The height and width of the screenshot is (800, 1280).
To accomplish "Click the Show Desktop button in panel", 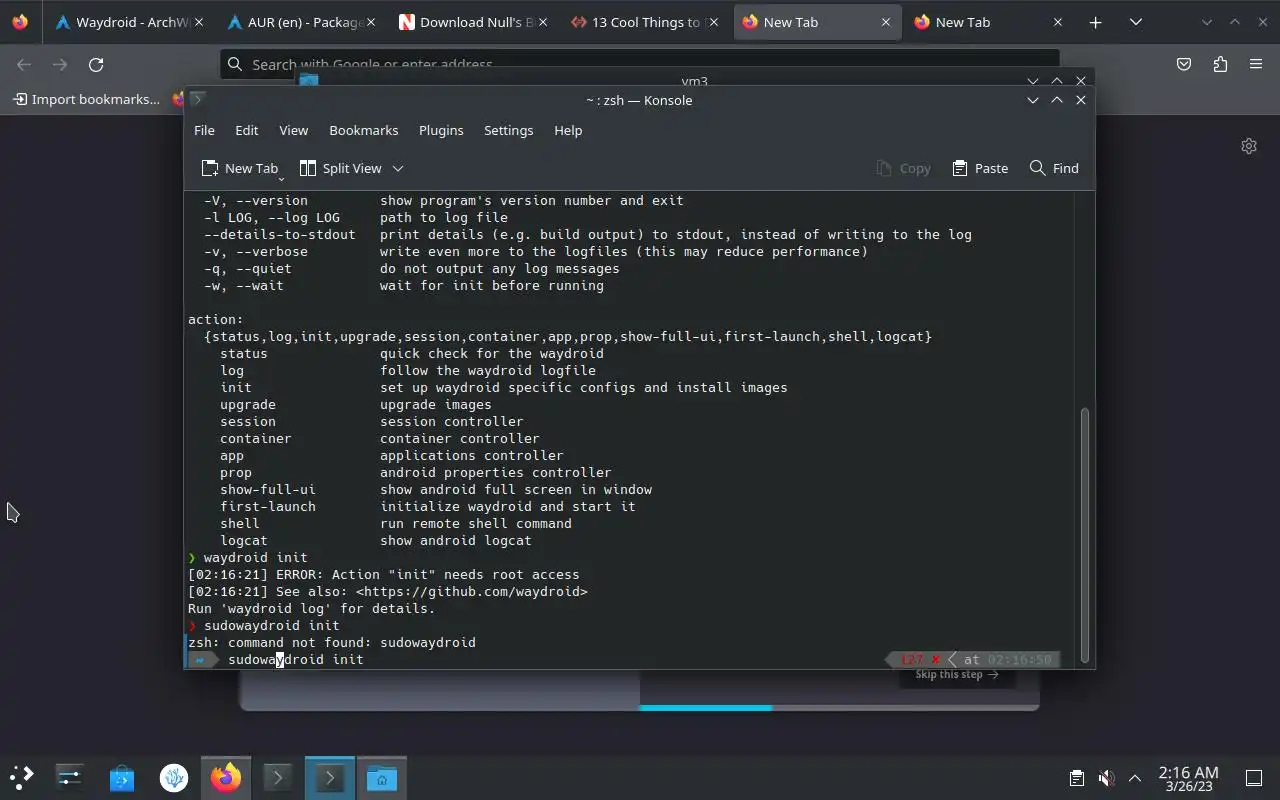I will [x=1254, y=778].
